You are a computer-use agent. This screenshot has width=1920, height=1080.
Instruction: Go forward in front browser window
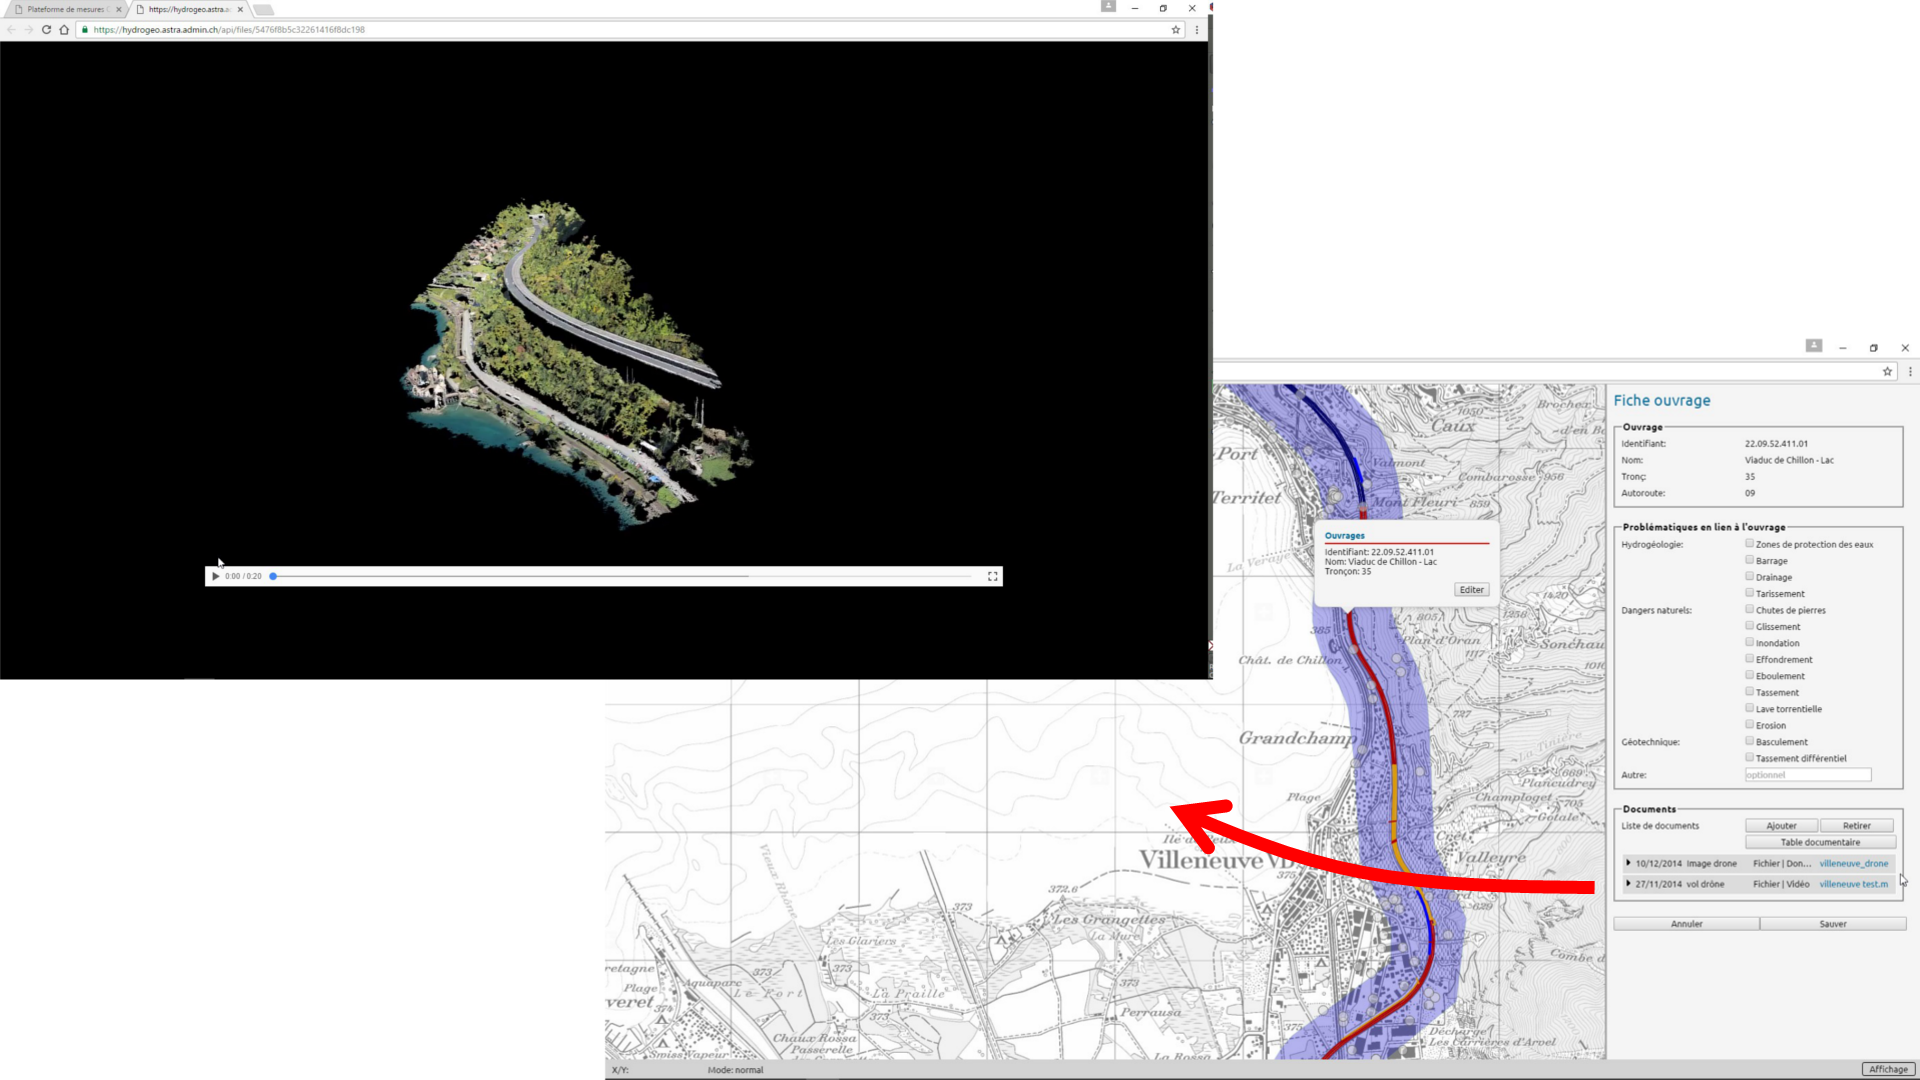[x=28, y=30]
